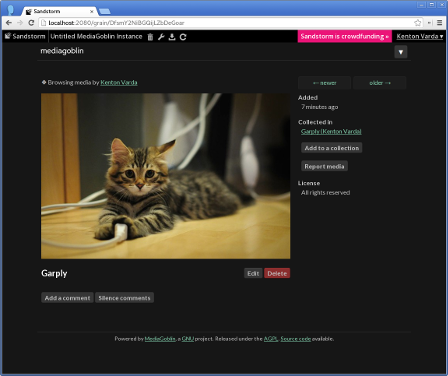Click Add to a collection button
This screenshot has width=448, height=376.
click(x=332, y=148)
